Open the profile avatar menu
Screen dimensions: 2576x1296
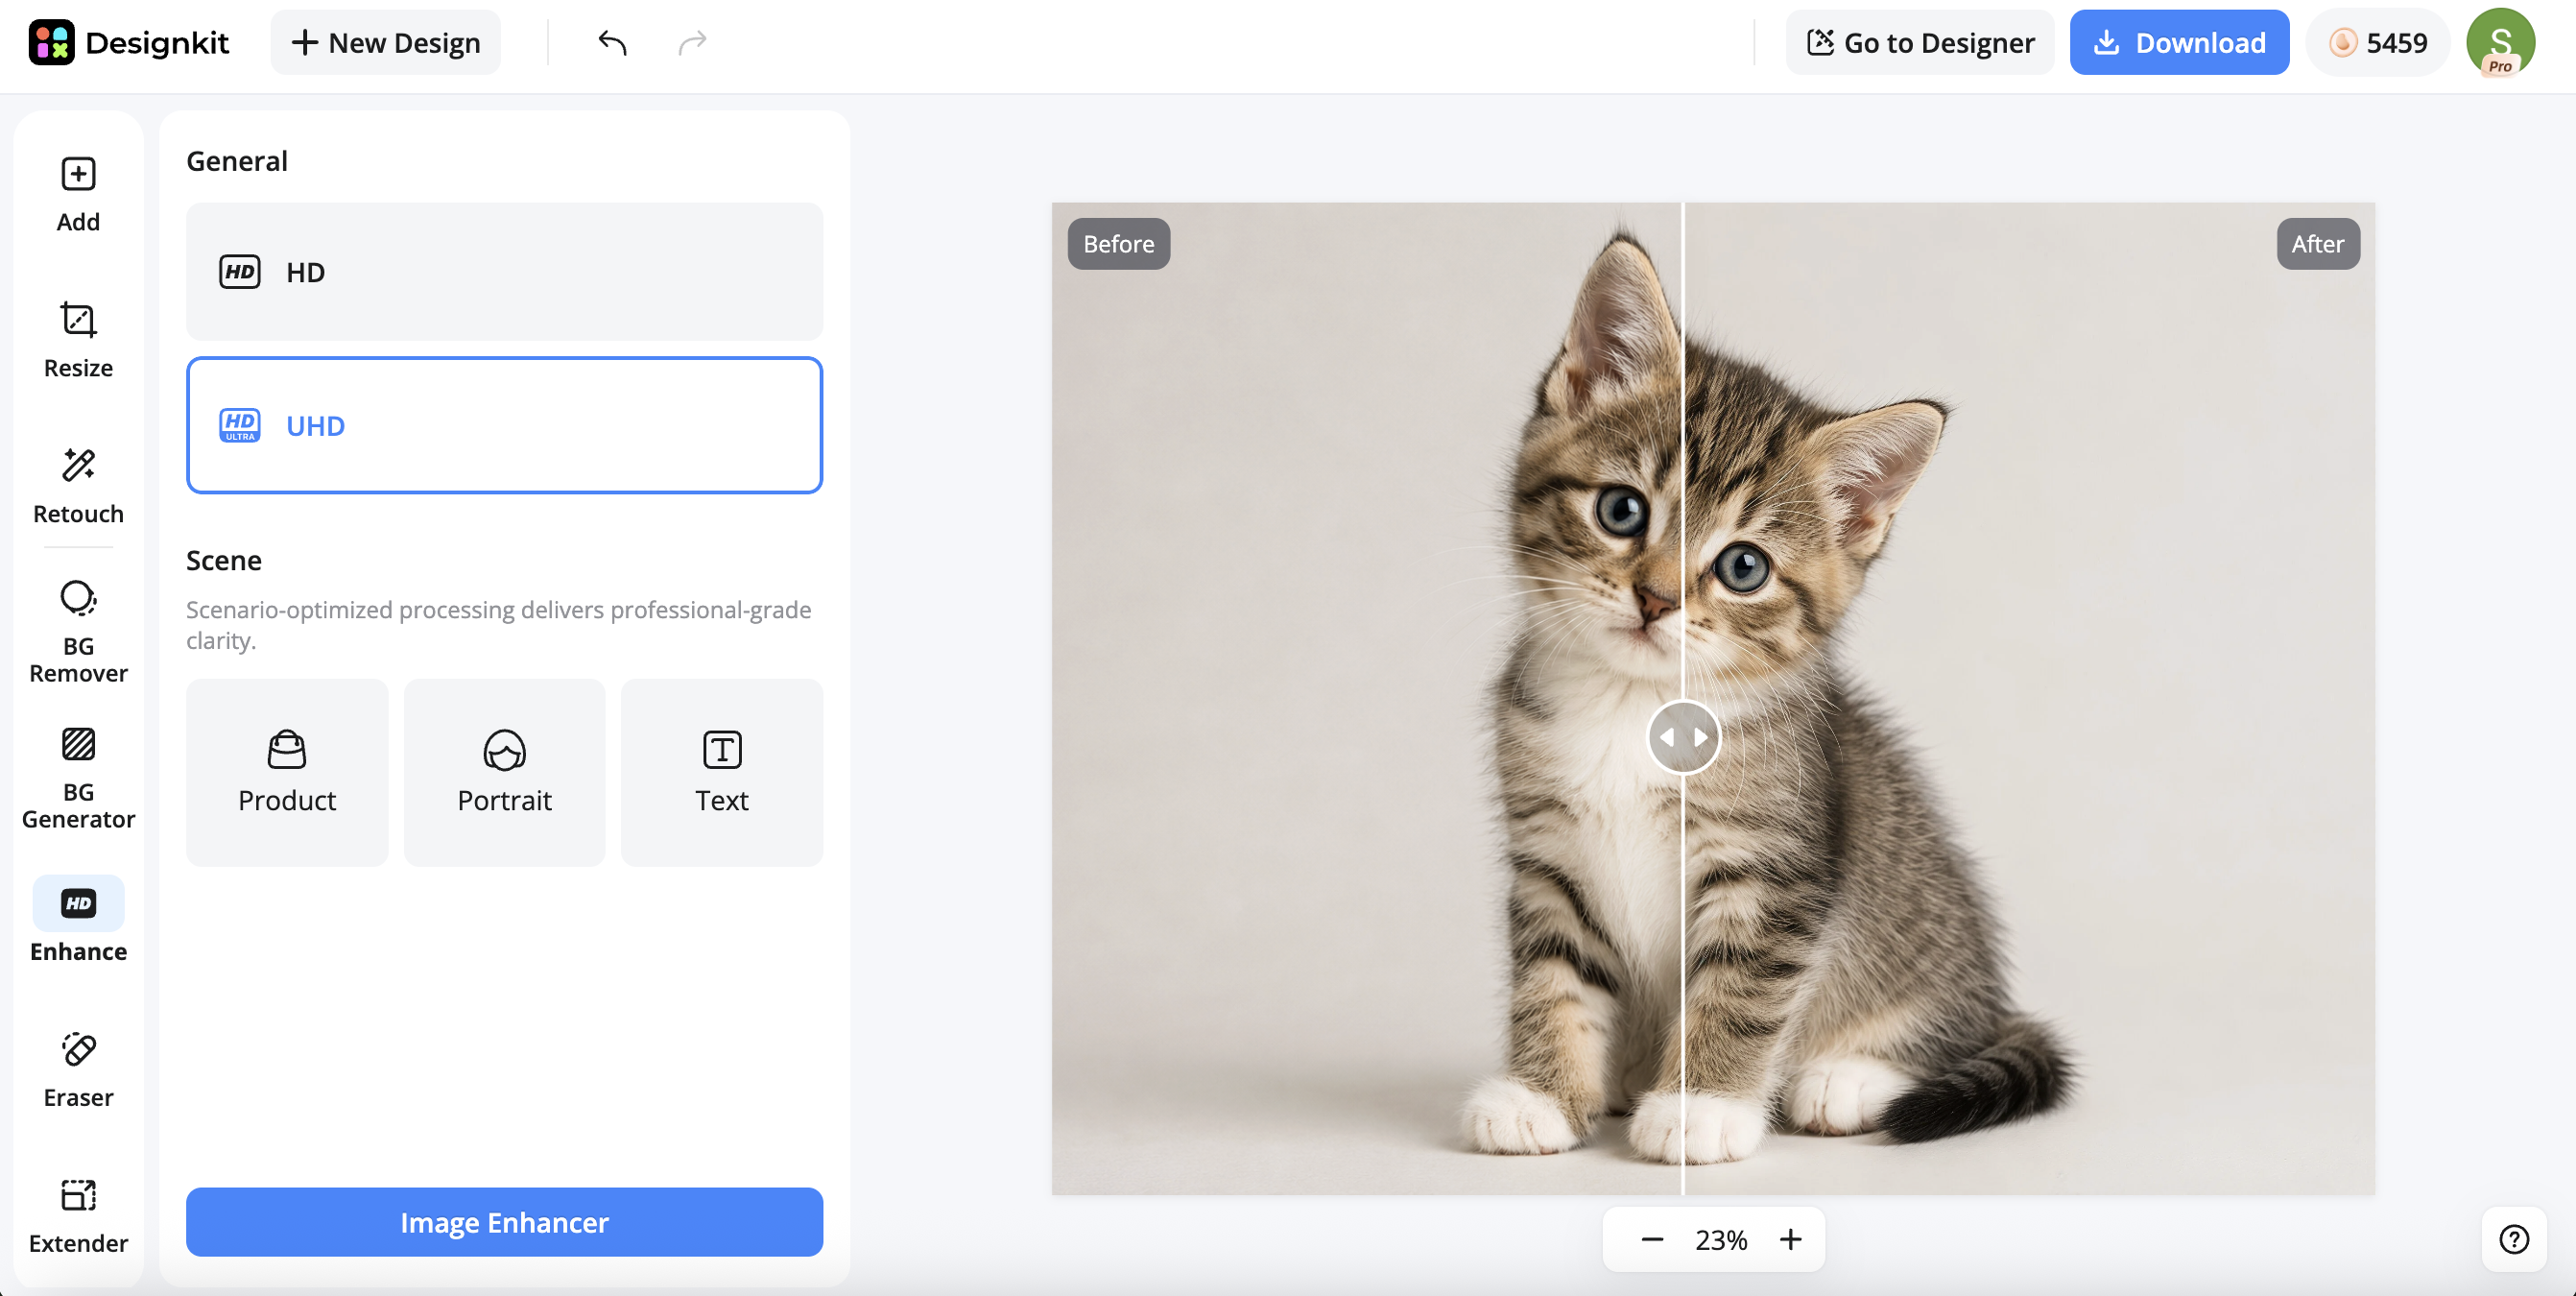tap(2500, 42)
